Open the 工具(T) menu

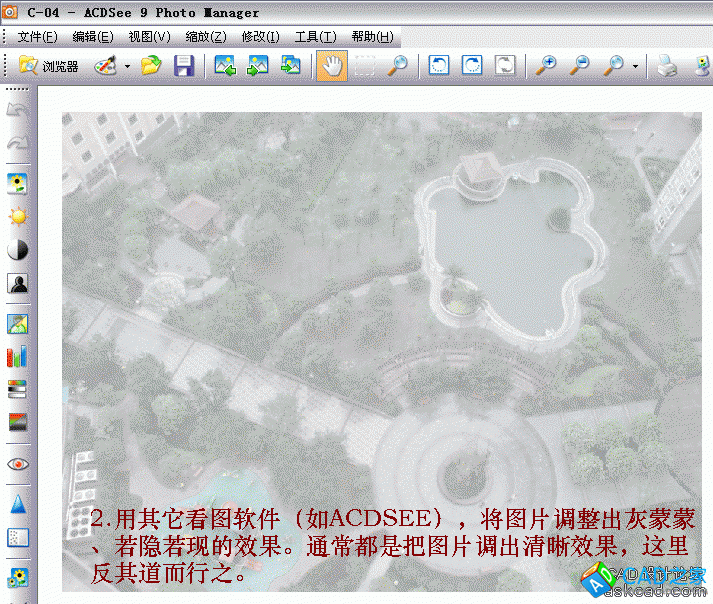(315, 37)
